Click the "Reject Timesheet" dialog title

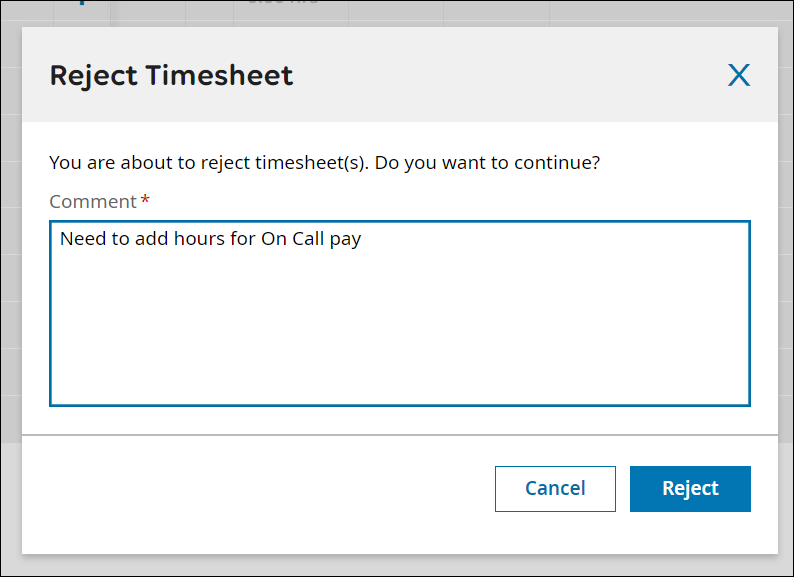[x=171, y=75]
